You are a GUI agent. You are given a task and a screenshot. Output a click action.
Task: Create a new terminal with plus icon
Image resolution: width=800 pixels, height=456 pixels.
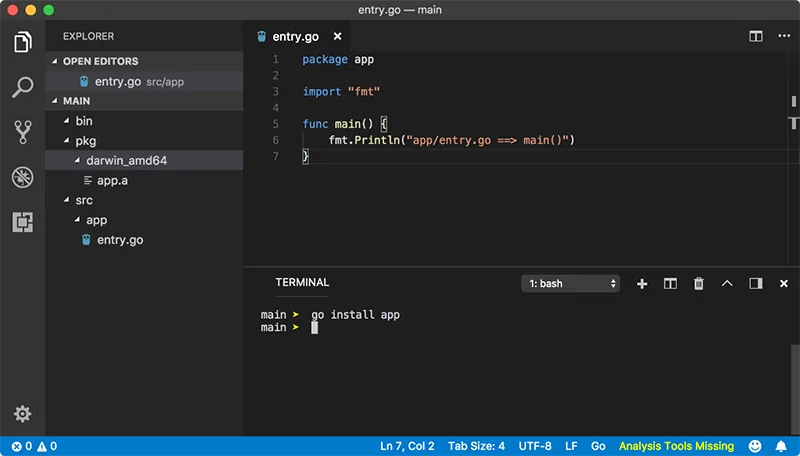[642, 284]
